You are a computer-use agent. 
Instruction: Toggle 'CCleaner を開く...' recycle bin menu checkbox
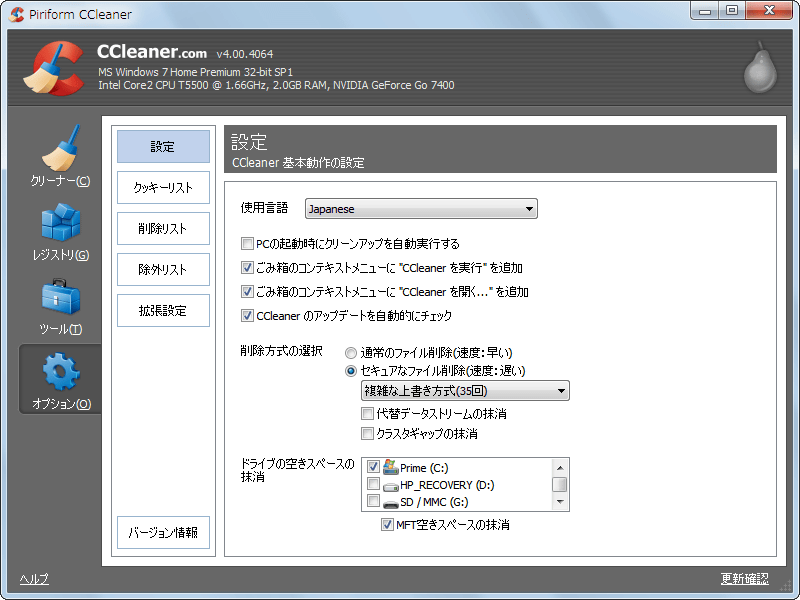pyautogui.click(x=247, y=291)
